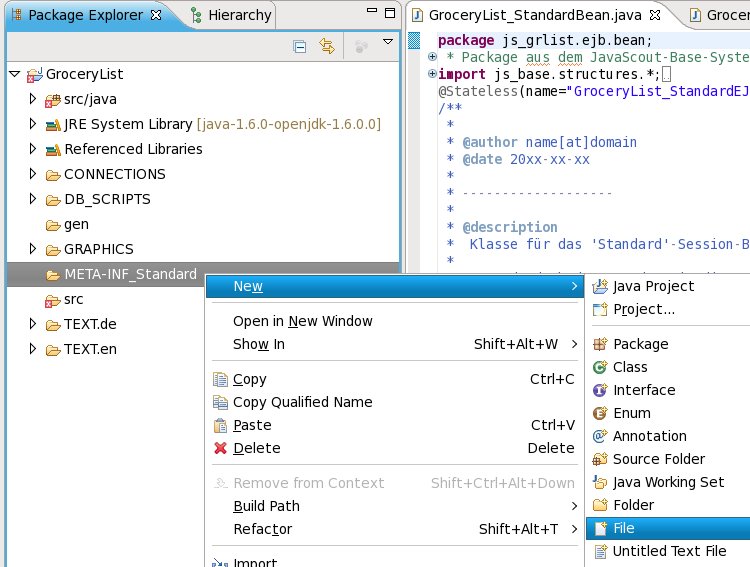Choose File from the New submenu

624,528
